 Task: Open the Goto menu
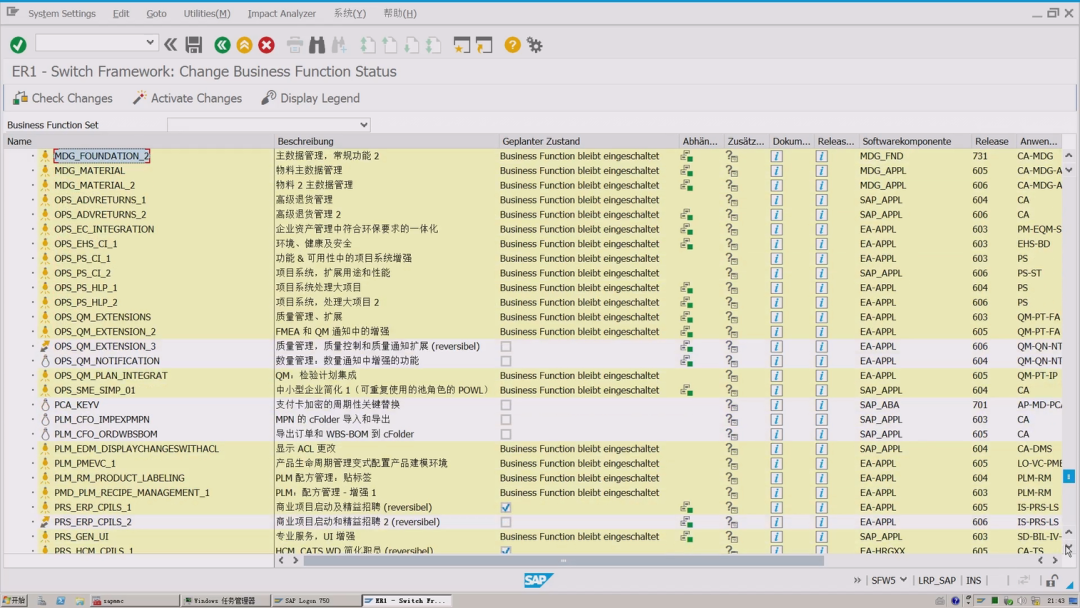[156, 13]
